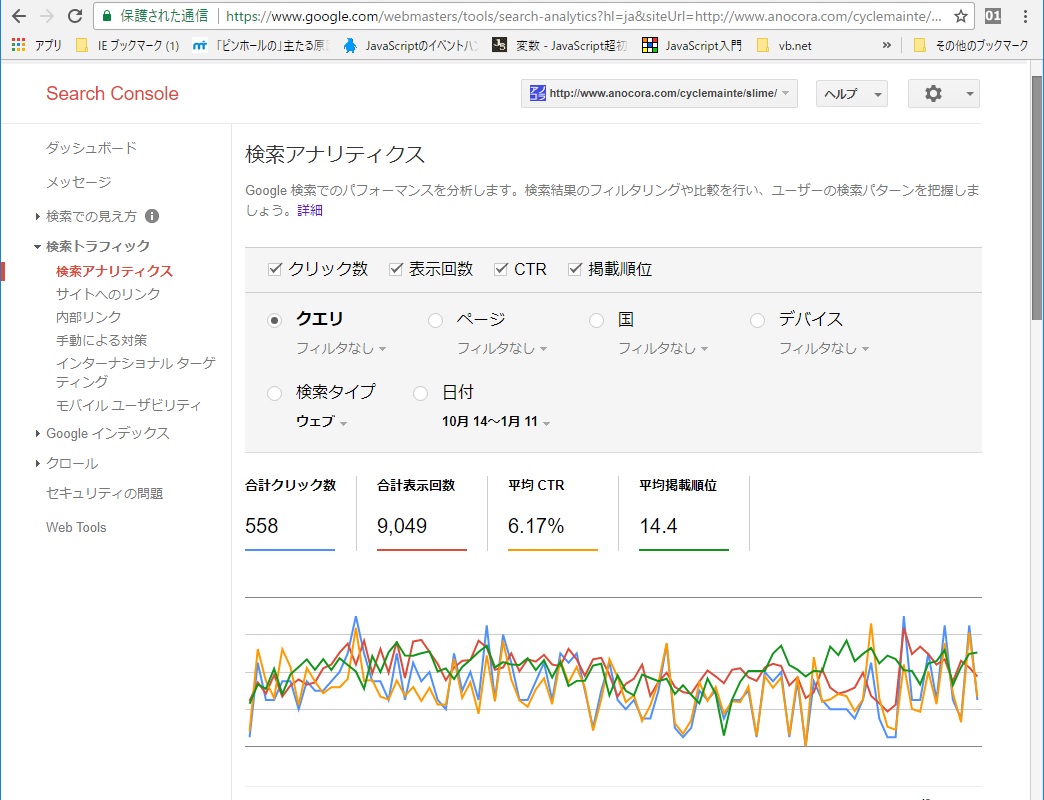1044x800 pixels.
Task: Open the アプリ apps grid shortcut
Action: [37, 45]
